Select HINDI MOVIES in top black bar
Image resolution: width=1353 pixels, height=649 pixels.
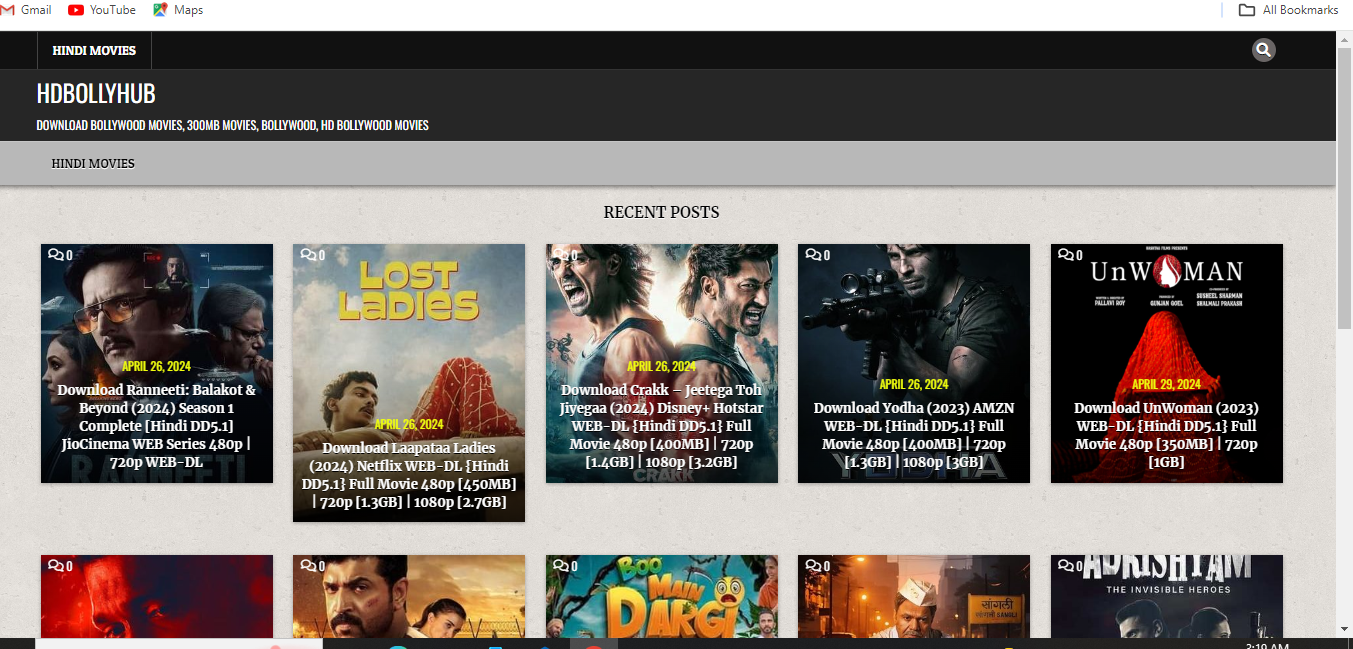pyautogui.click(x=94, y=50)
